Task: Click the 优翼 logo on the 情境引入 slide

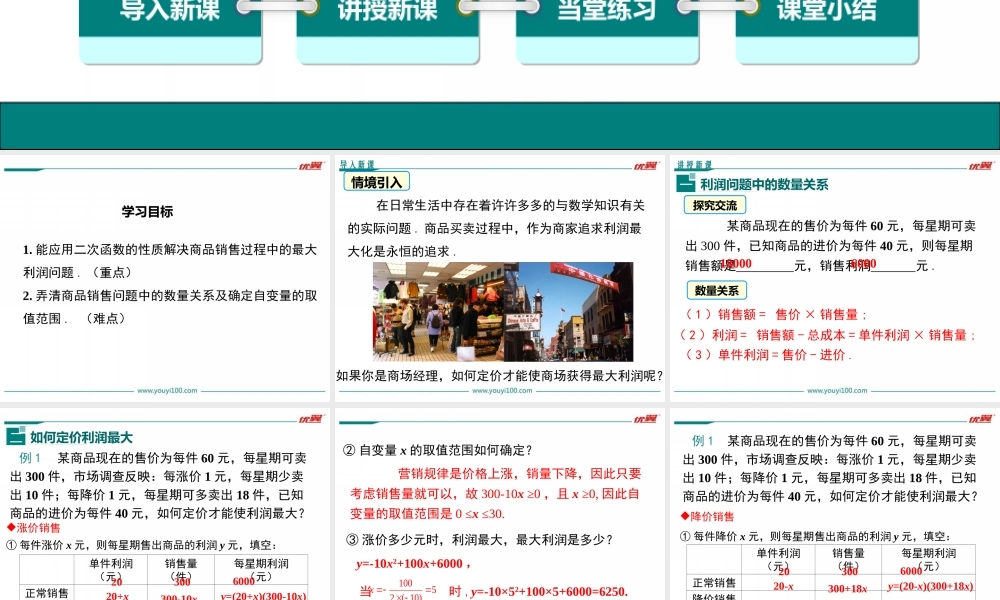Action: click(645, 166)
